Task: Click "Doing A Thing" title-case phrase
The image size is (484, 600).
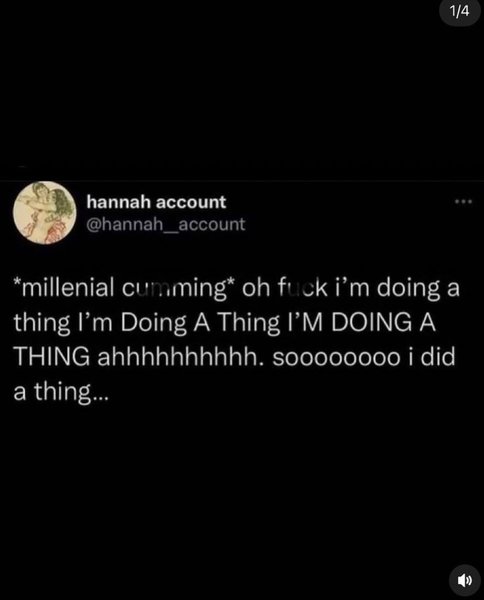Action: pyautogui.click(x=200, y=323)
